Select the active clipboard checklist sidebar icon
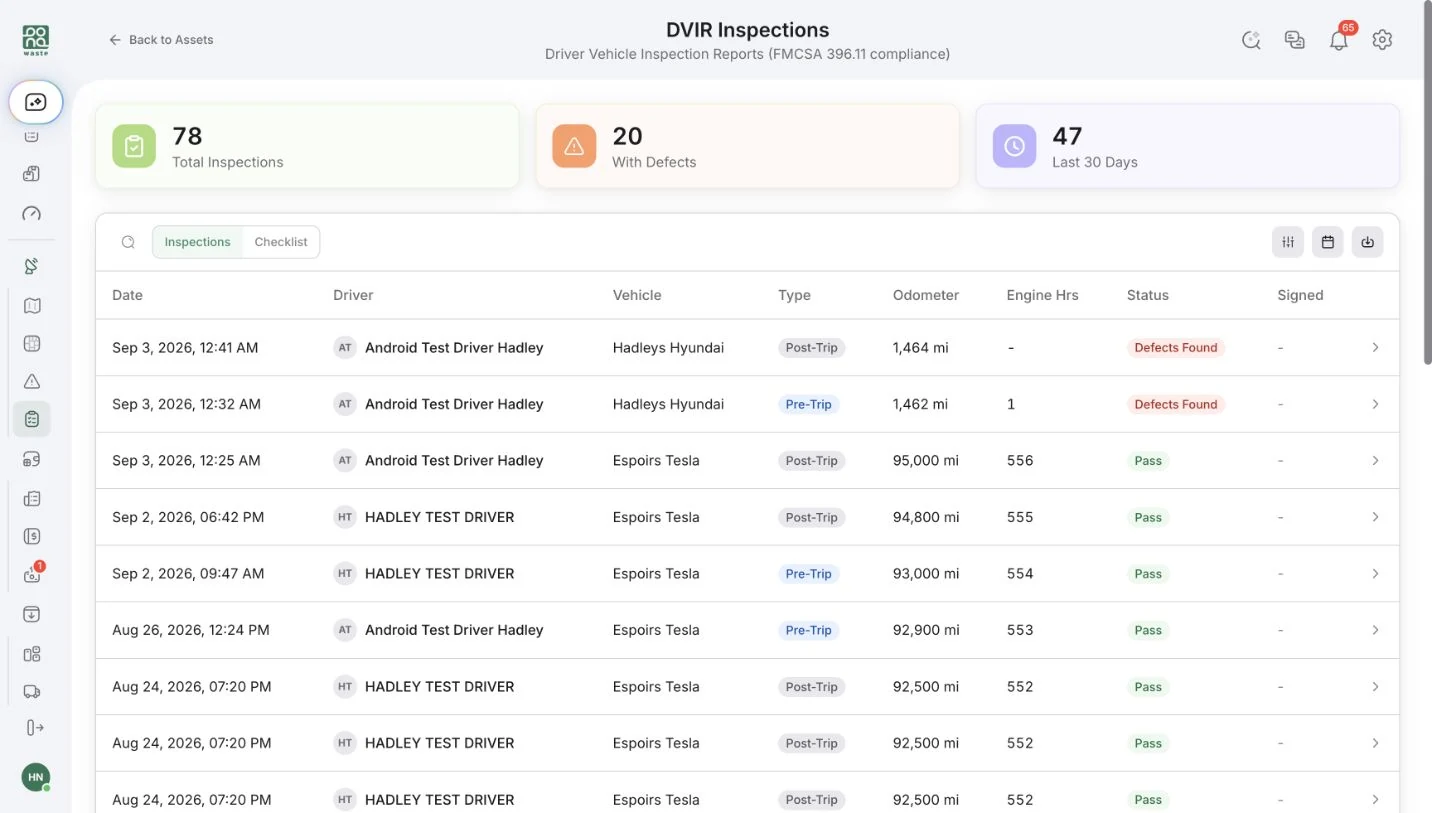Screen dimensions: 1432x813 32,419
